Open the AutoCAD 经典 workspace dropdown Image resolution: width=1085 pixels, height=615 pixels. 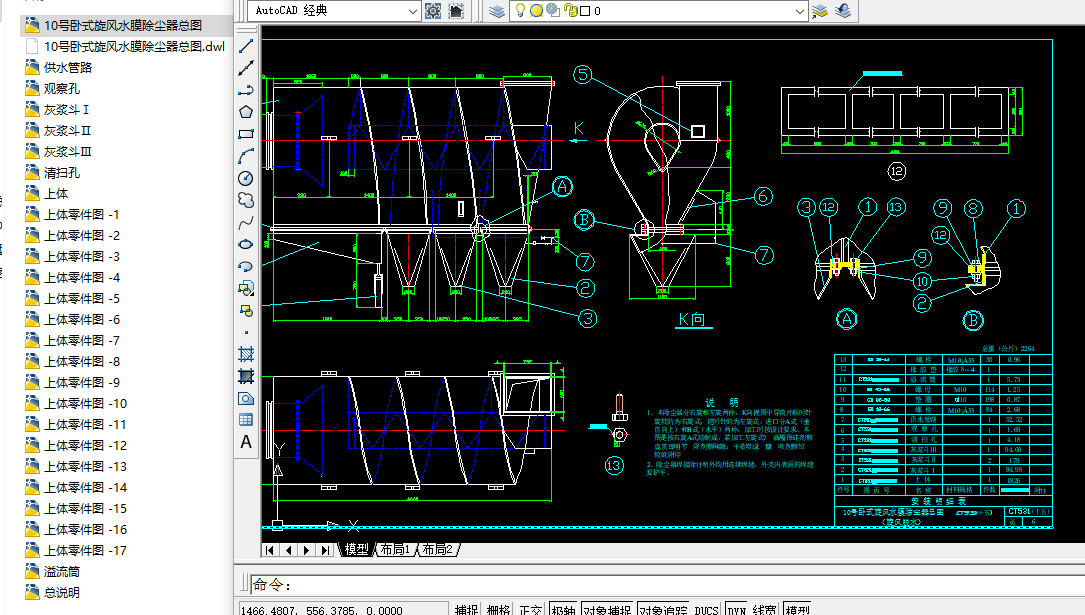[x=412, y=11]
